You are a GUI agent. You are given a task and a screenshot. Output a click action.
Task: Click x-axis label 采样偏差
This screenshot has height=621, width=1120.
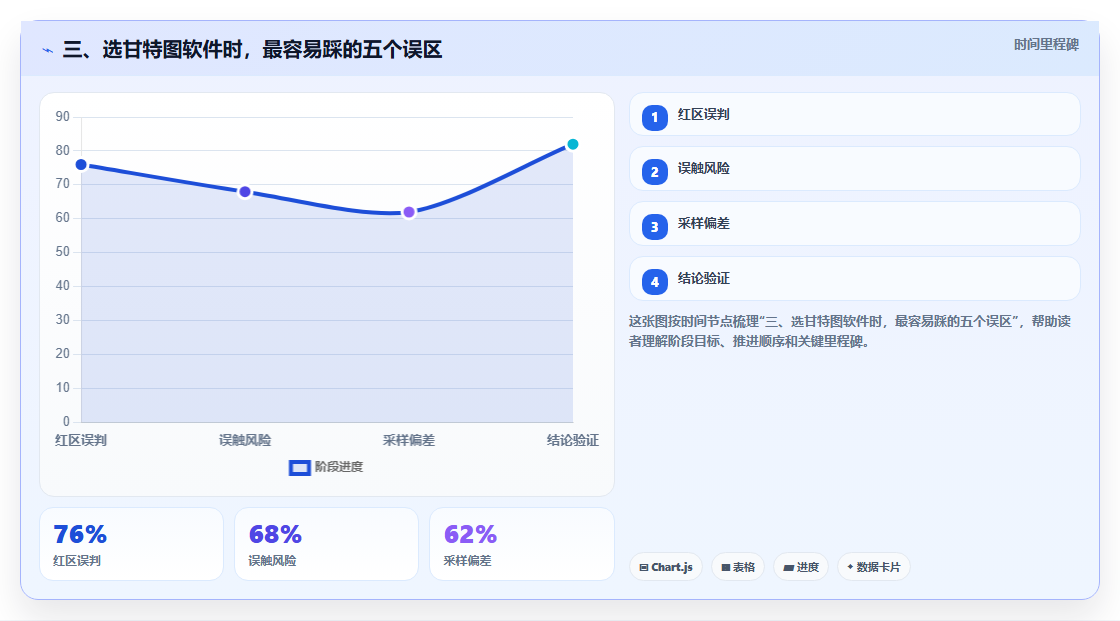409,440
